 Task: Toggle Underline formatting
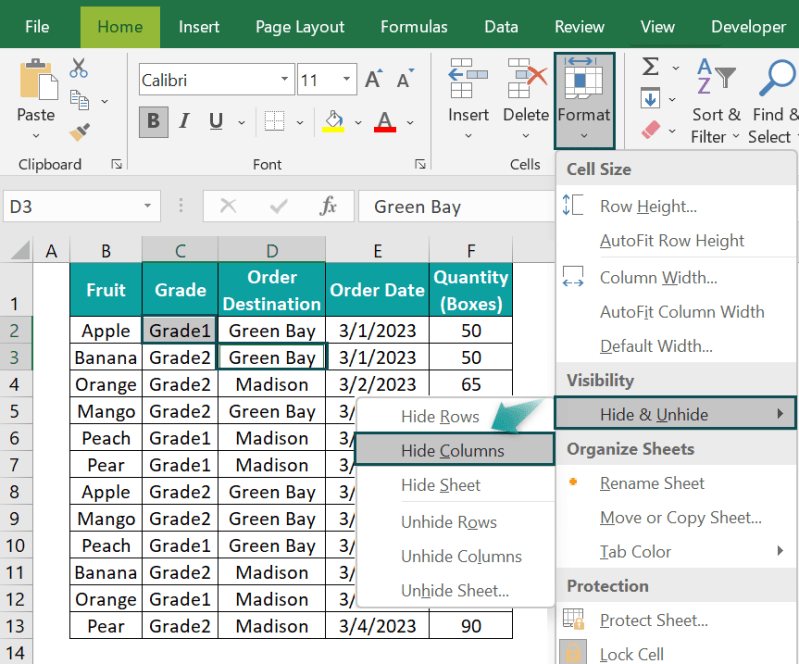tap(216, 122)
